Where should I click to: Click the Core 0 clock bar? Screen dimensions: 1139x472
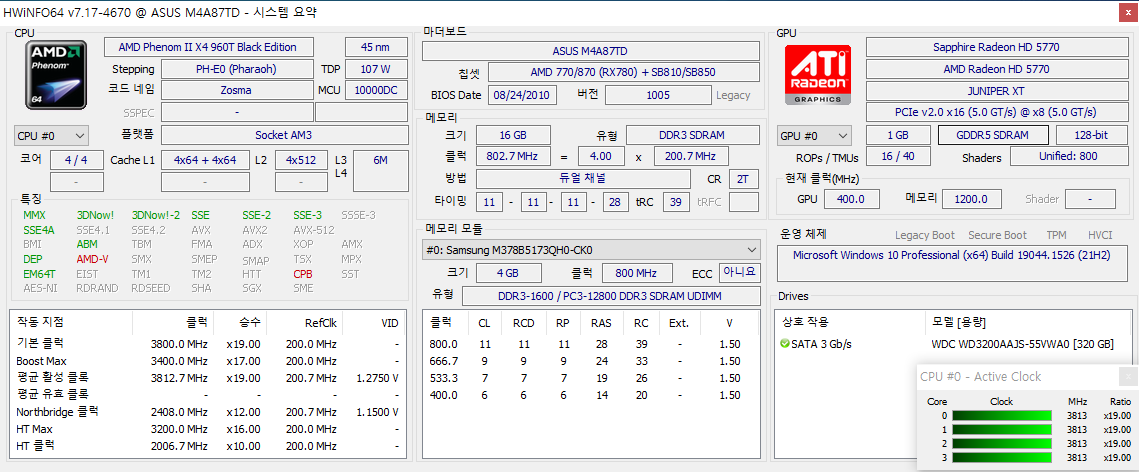point(1002,415)
